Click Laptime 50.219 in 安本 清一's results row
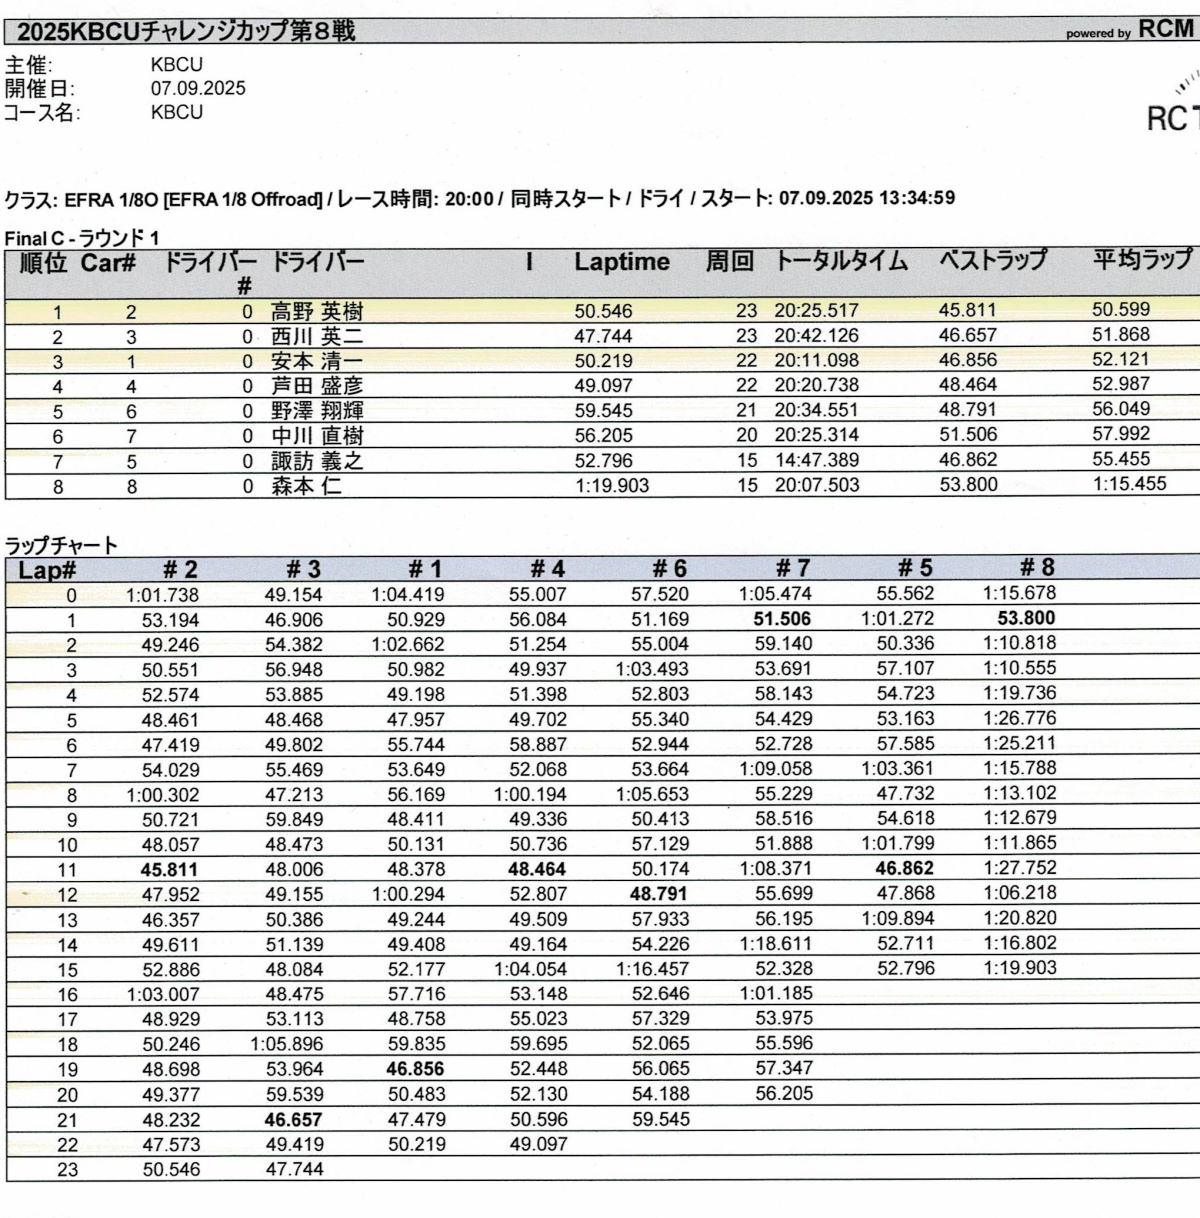 603,361
